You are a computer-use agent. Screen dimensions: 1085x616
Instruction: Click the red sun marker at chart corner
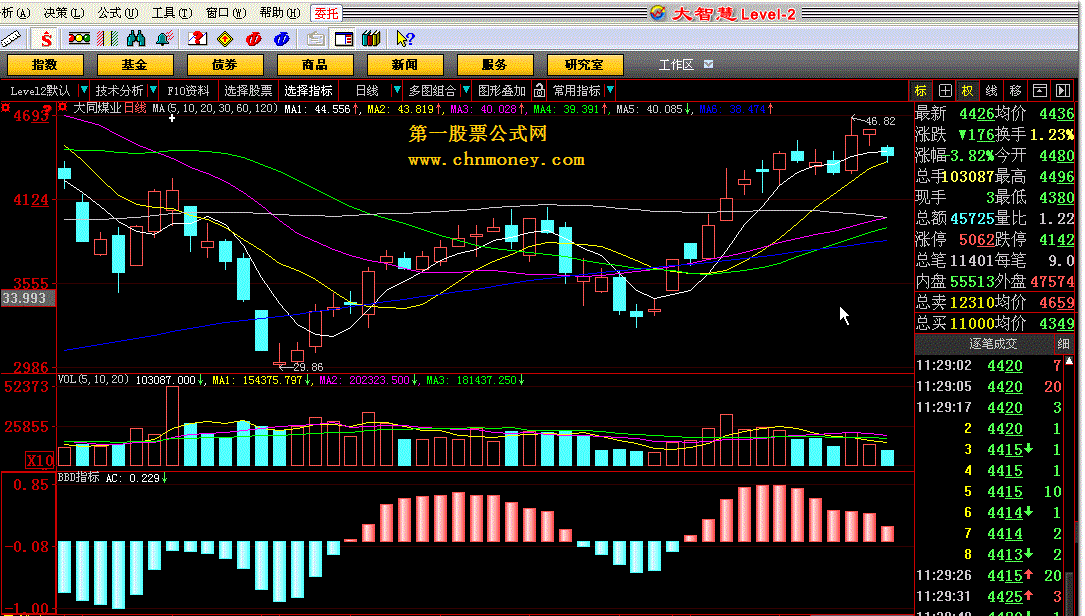[6, 107]
